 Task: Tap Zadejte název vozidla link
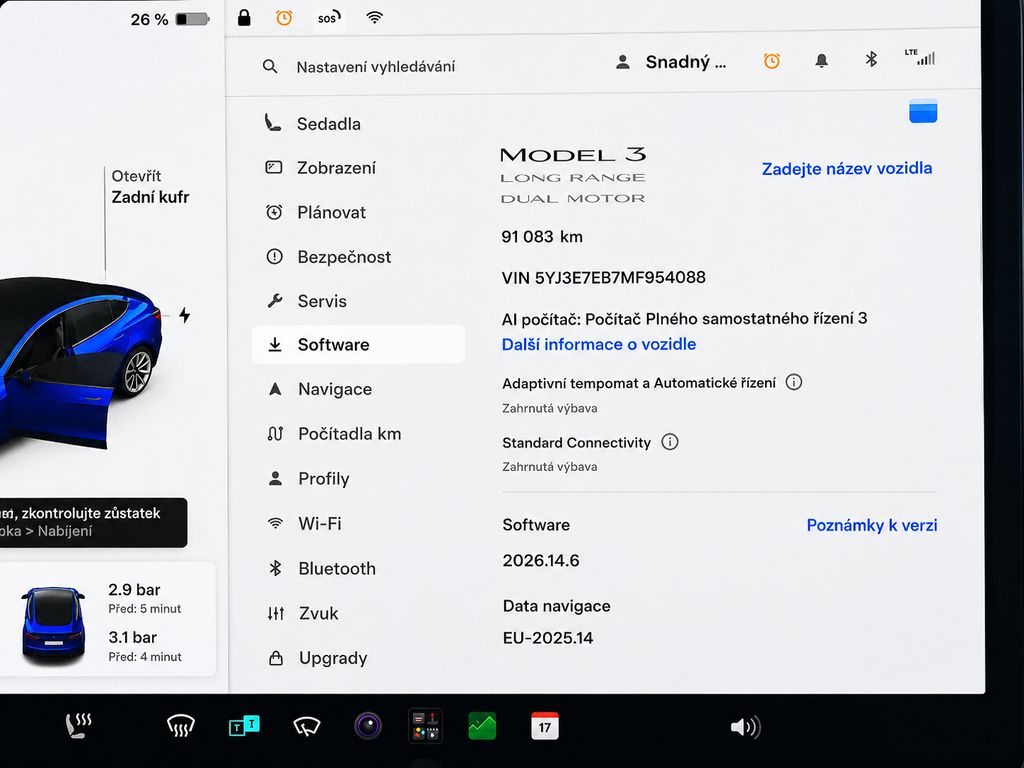tap(847, 168)
